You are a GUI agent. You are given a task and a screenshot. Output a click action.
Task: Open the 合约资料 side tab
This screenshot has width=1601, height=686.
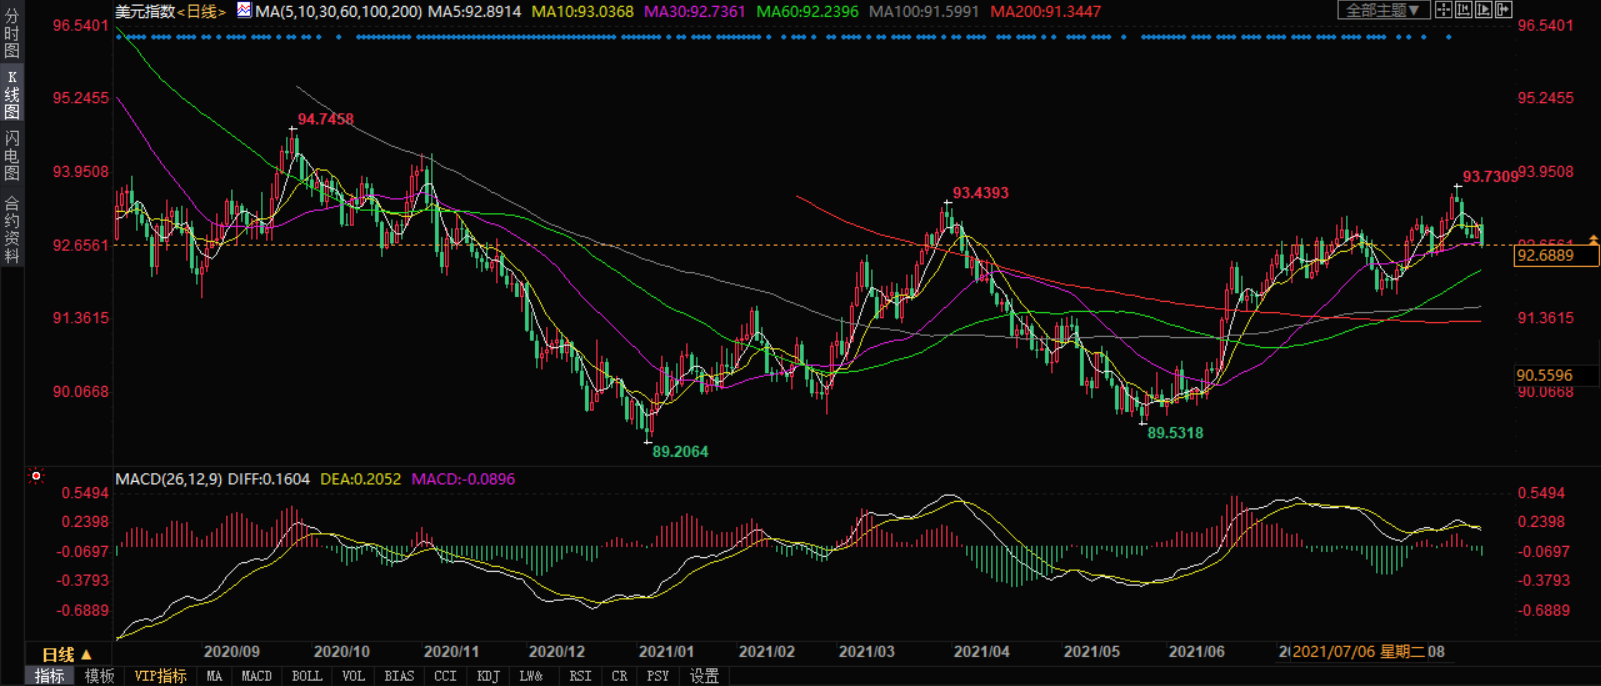(12, 230)
